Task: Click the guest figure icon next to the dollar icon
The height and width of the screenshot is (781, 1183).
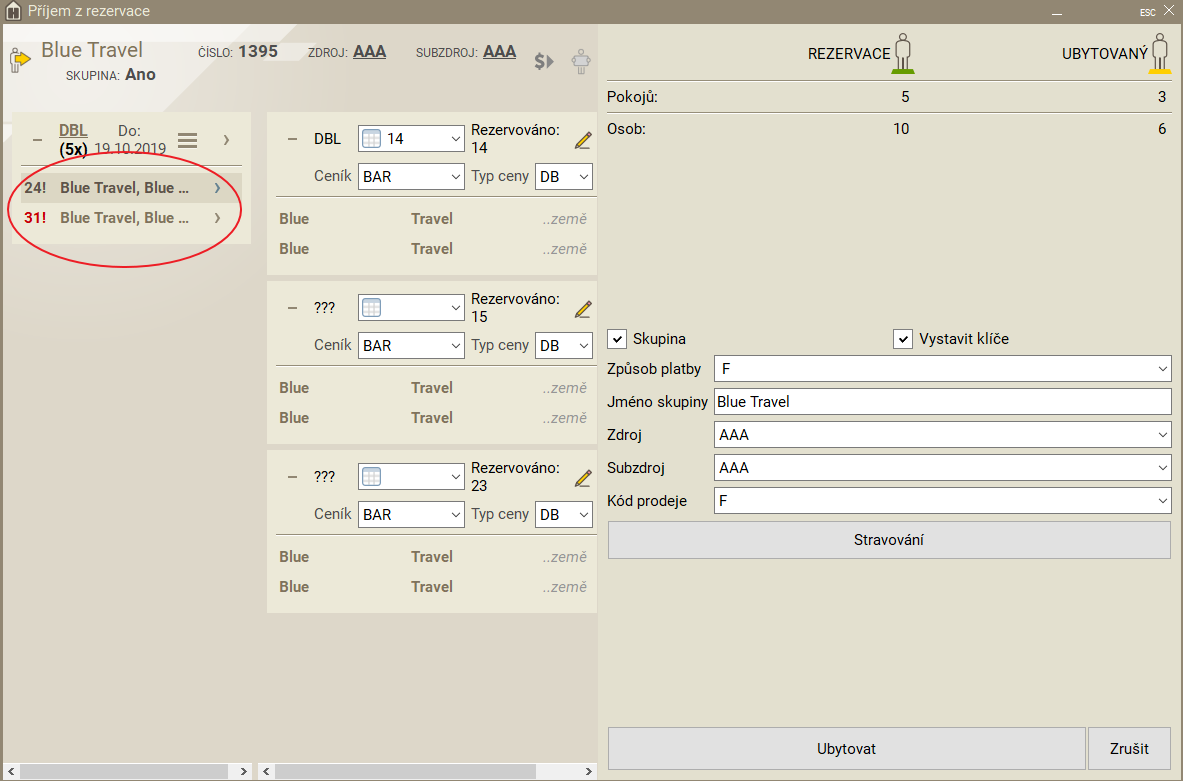Action: pyautogui.click(x=580, y=61)
